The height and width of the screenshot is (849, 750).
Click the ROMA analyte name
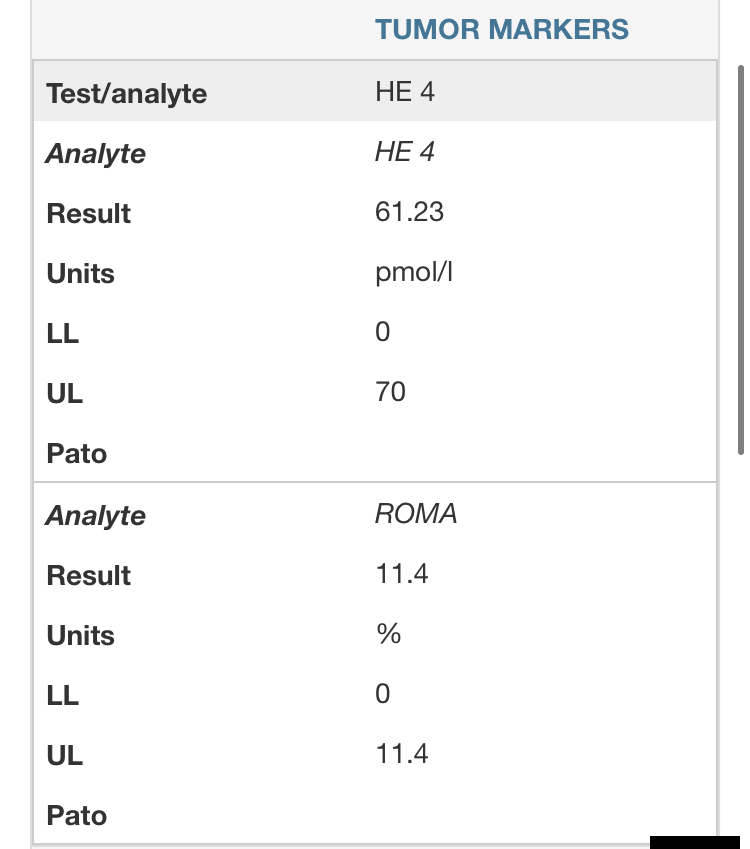point(416,514)
